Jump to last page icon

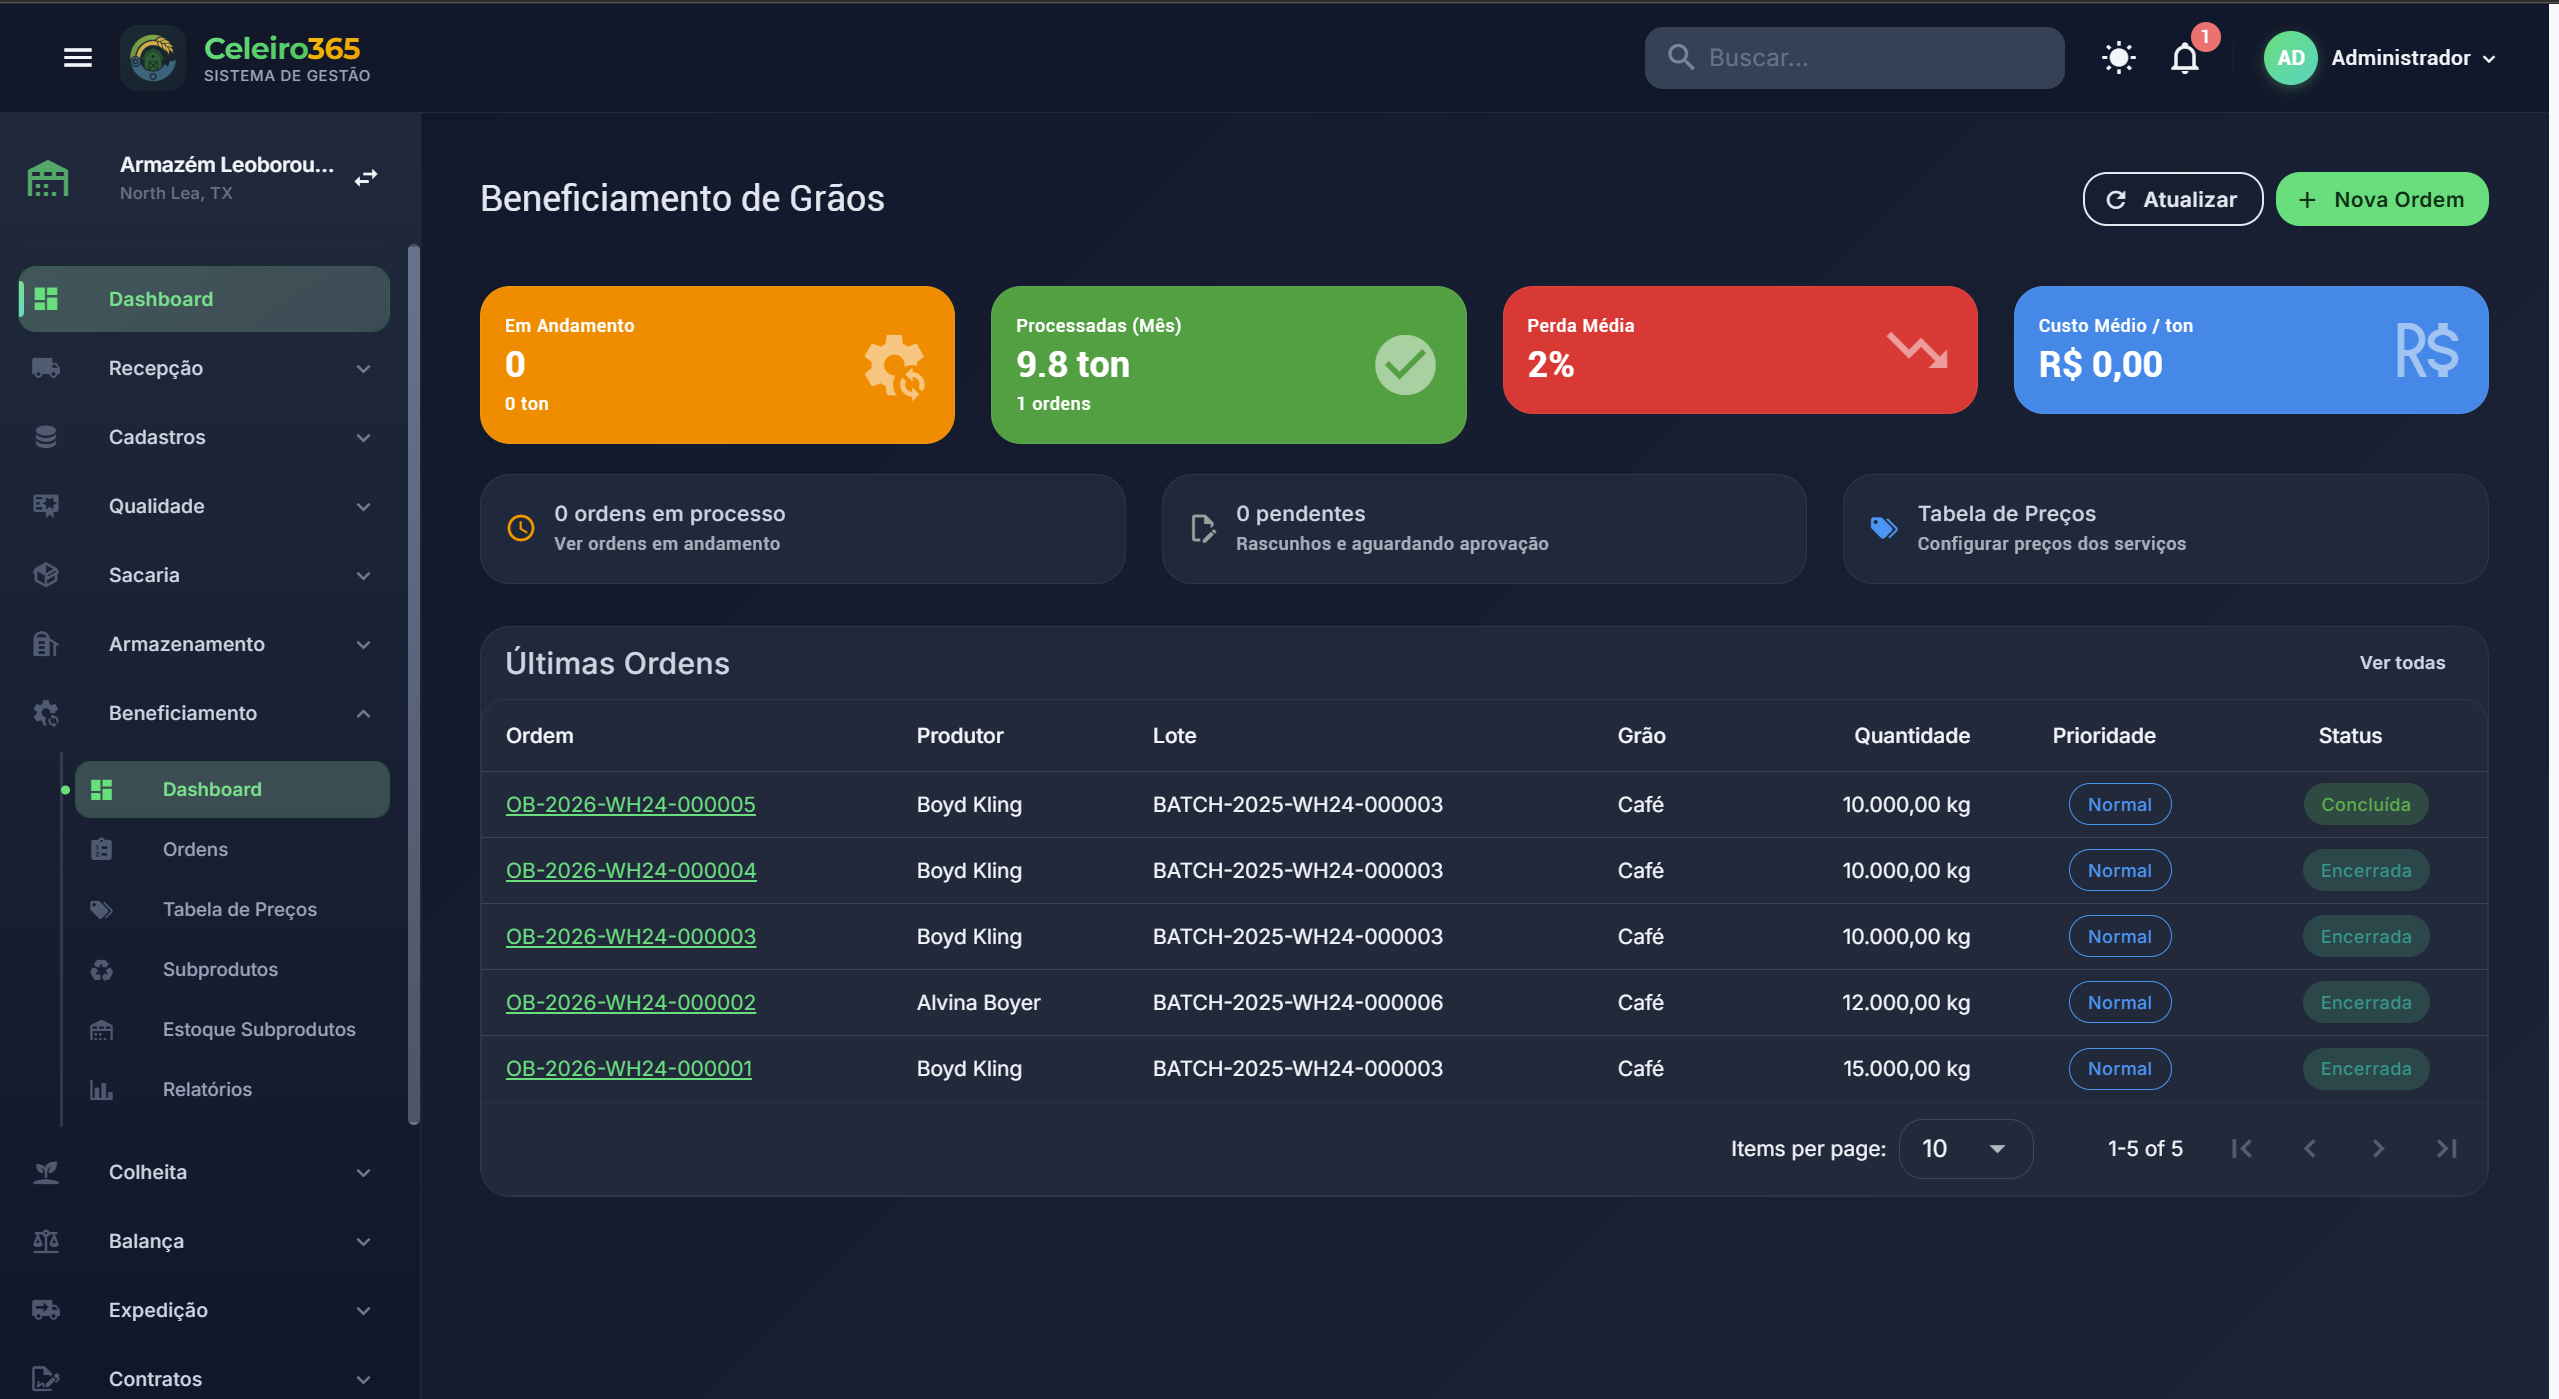(x=2446, y=1149)
